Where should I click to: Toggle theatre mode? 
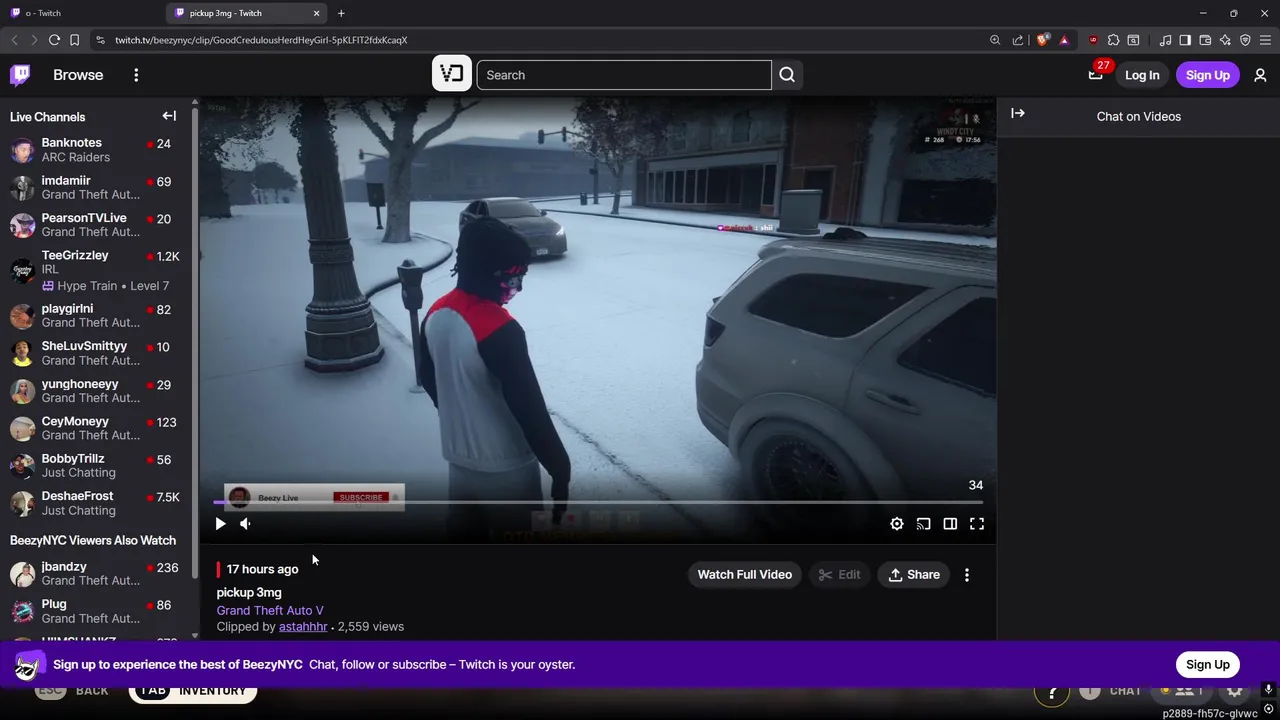950,524
